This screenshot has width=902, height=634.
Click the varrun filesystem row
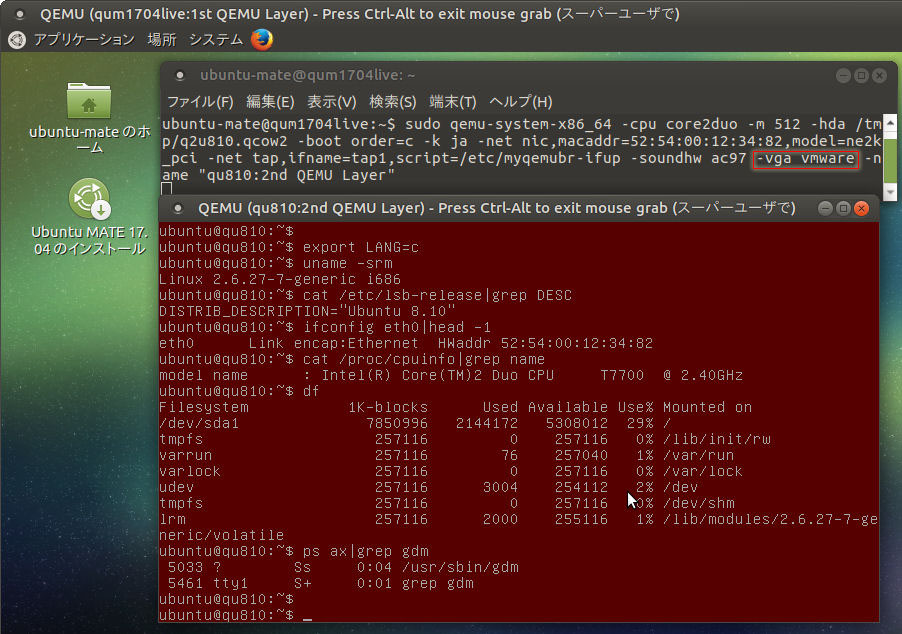(446, 456)
